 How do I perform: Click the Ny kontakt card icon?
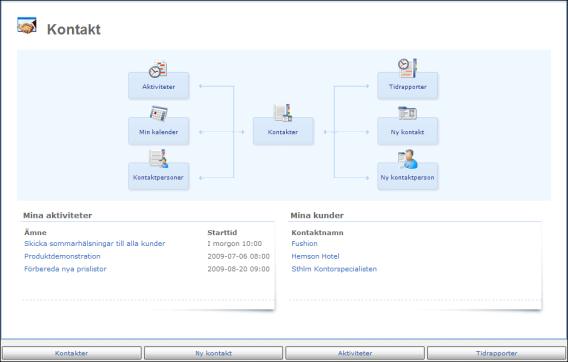click(x=408, y=113)
